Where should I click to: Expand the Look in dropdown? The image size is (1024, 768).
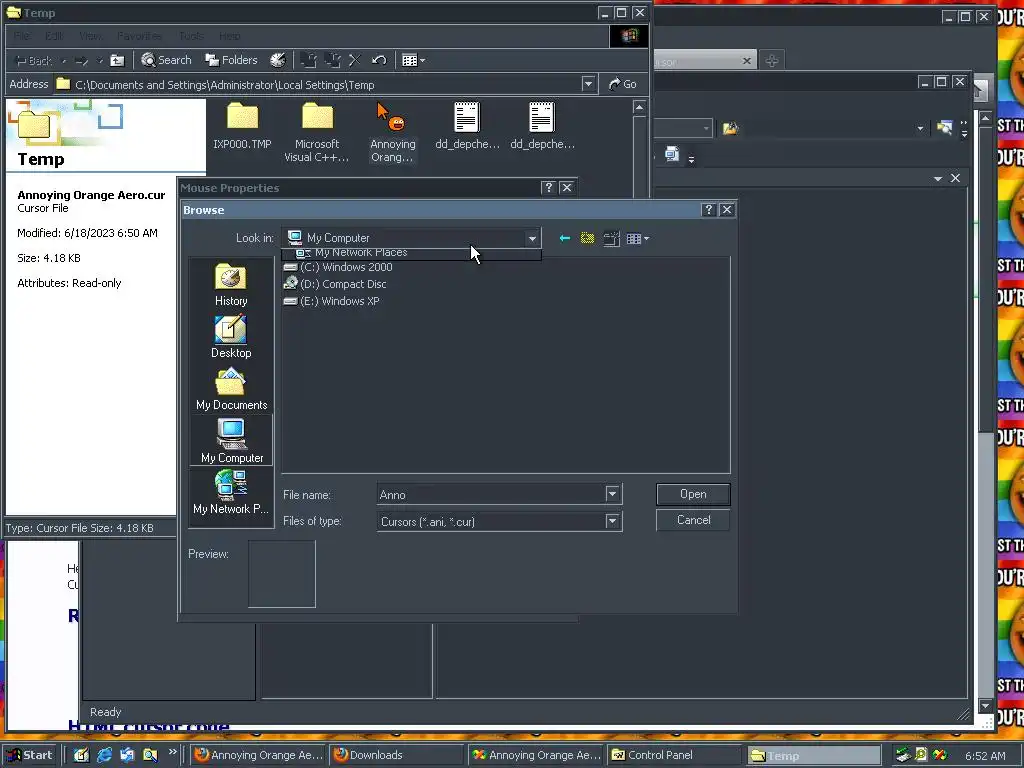[x=532, y=238]
